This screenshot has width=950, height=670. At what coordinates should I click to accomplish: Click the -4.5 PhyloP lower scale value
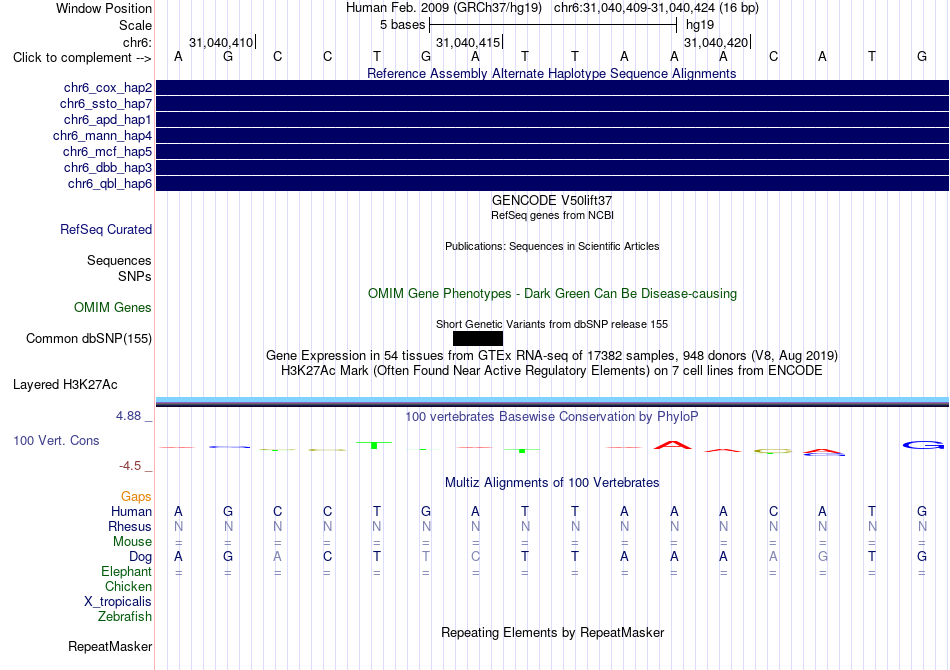click(130, 466)
